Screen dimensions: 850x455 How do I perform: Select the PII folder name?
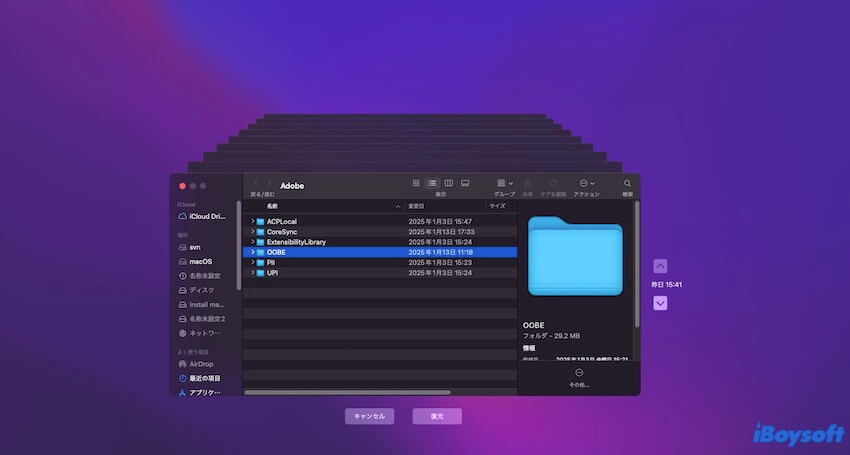point(271,262)
